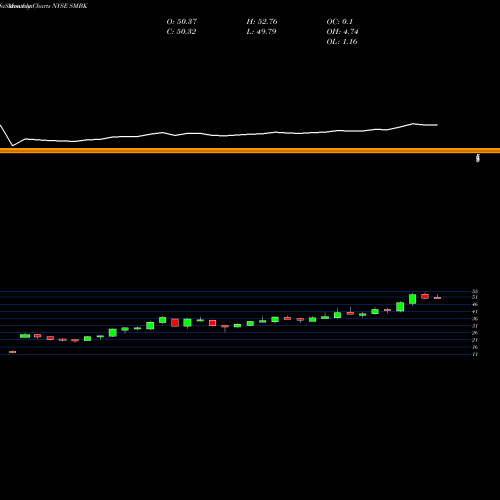Select the large red candle mid-chart near 36
500x500 pixels.
(x=175, y=323)
